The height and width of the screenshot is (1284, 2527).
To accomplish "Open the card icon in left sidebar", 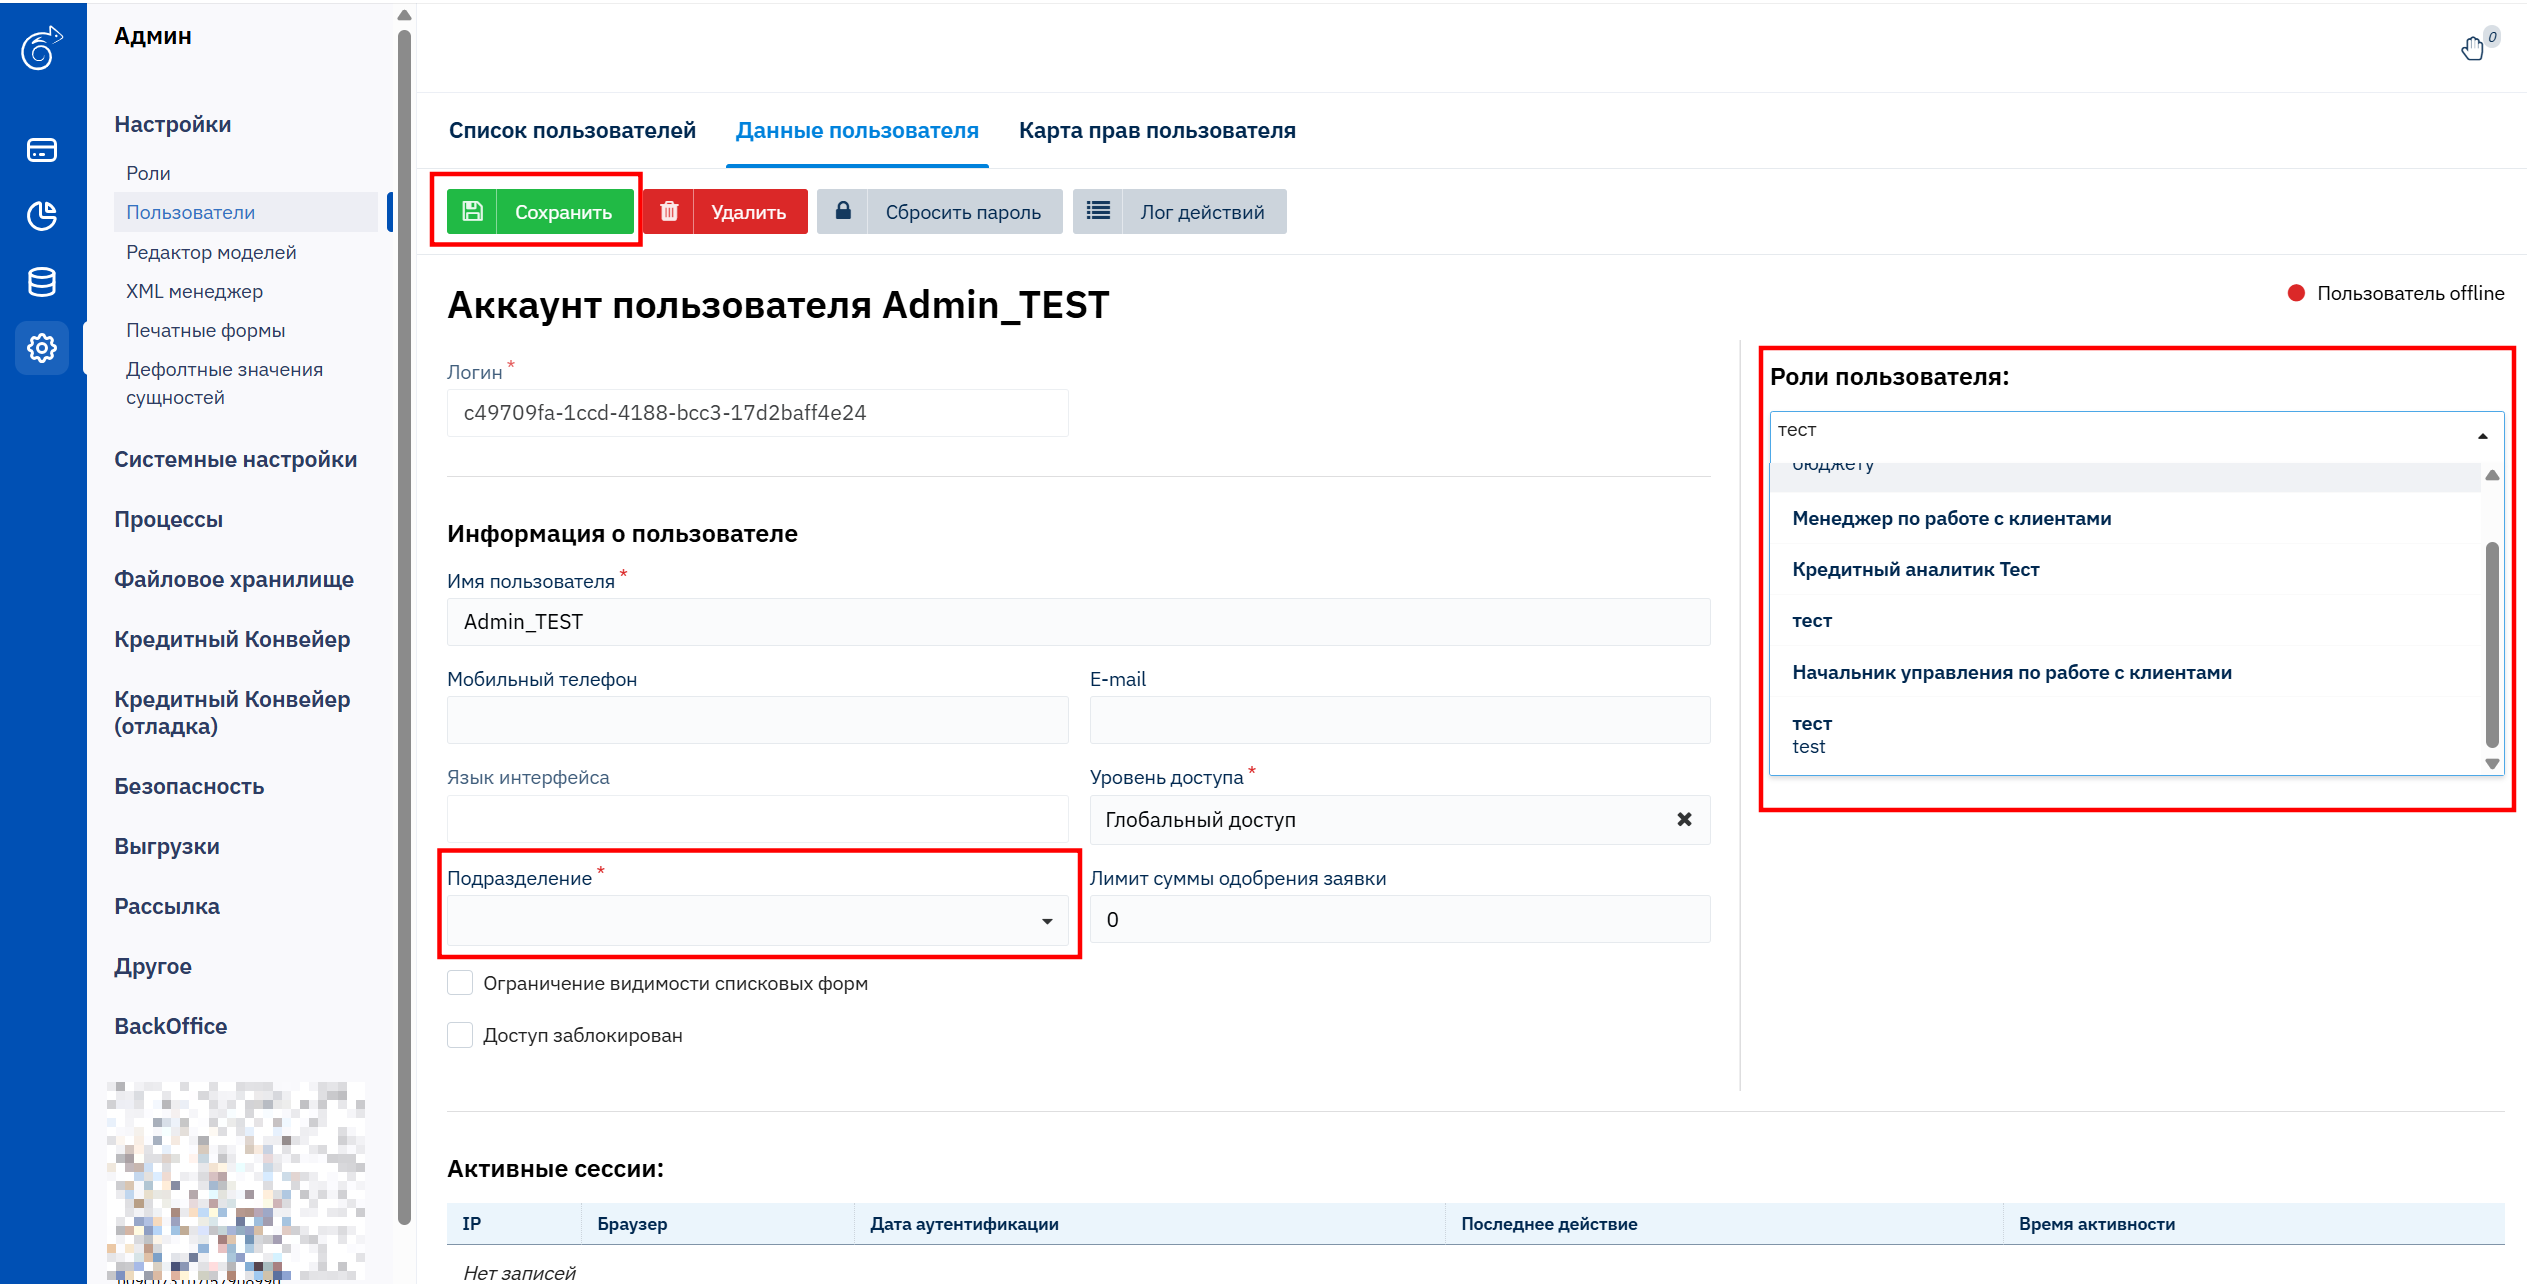I will (x=41, y=150).
